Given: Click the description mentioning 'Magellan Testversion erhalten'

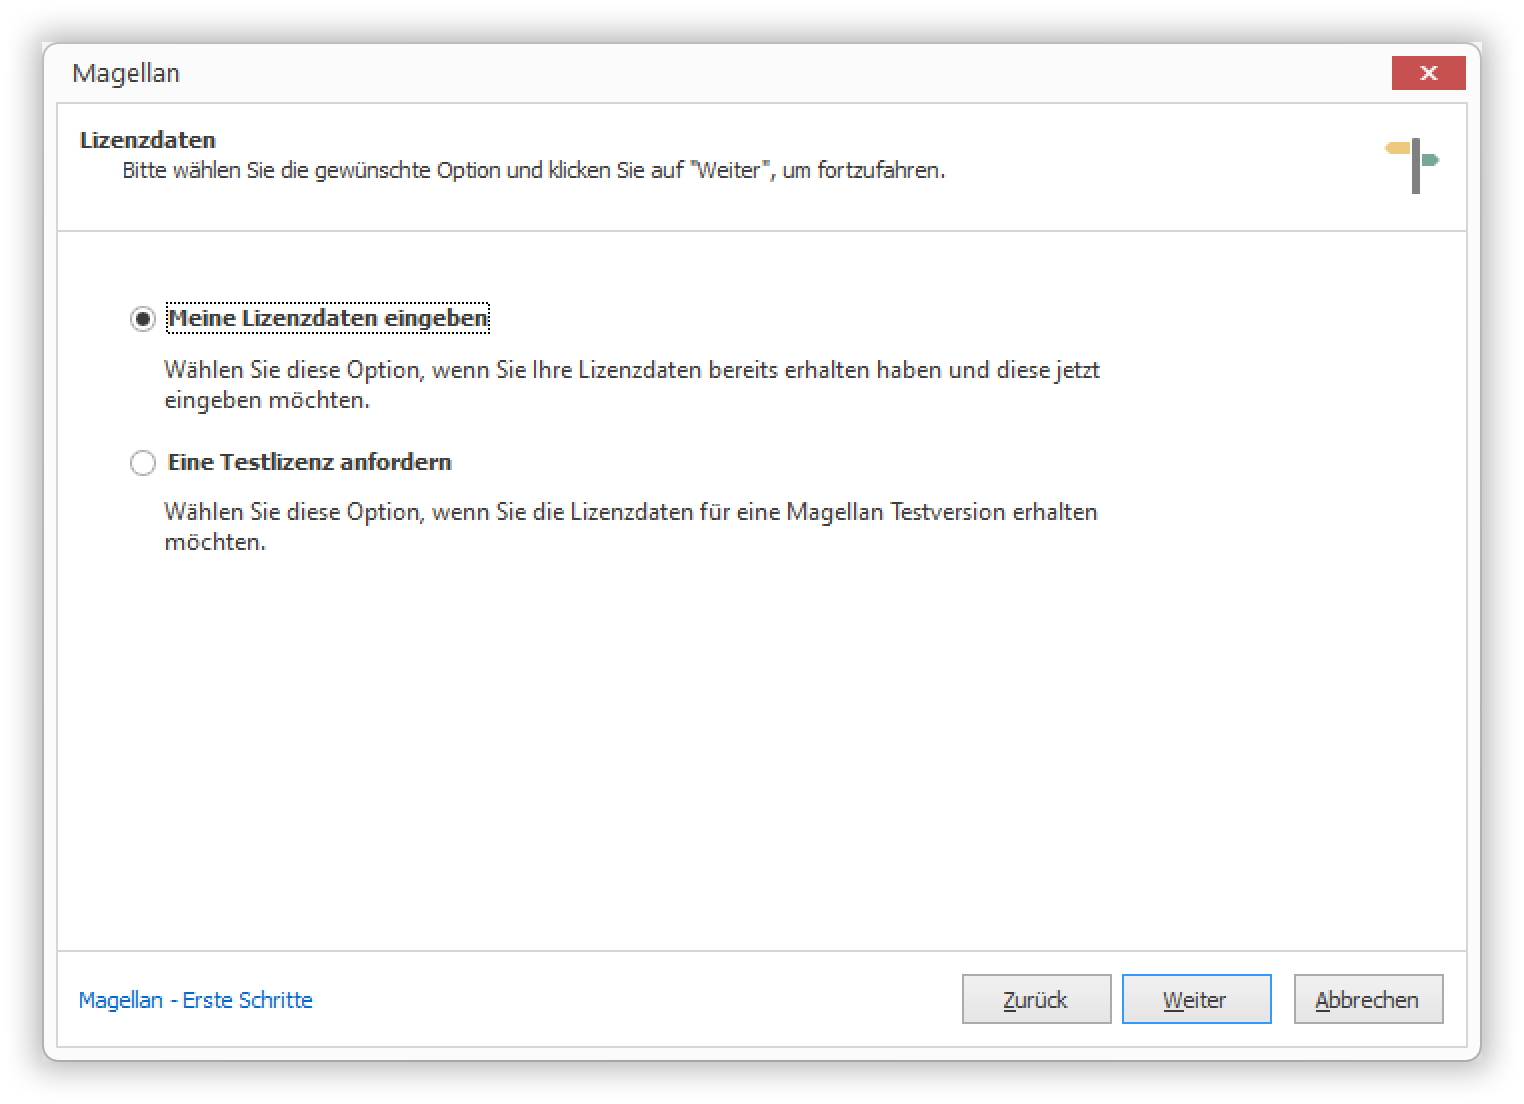Looking at the screenshot, I should (x=631, y=527).
